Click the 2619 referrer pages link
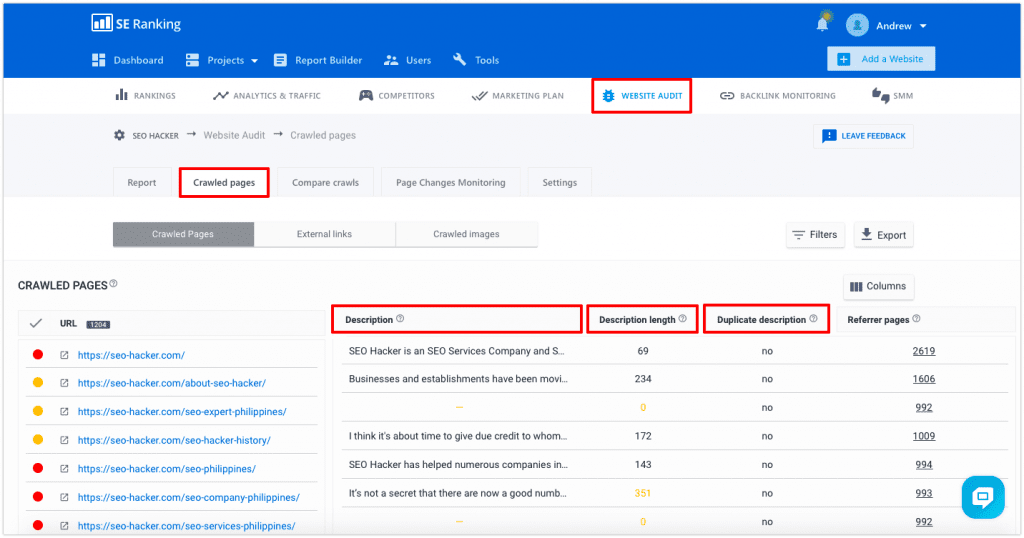This screenshot has height=538, width=1024. (923, 351)
